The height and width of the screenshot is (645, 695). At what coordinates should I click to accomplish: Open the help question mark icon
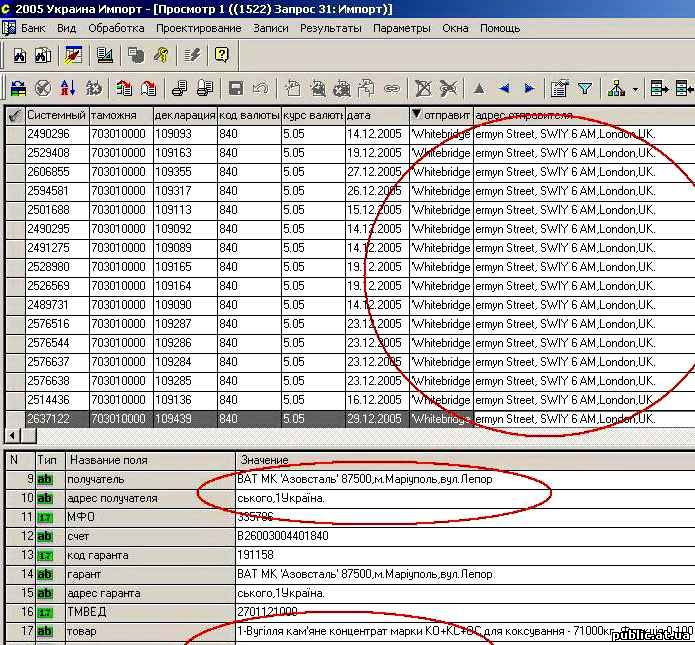pyautogui.click(x=221, y=55)
